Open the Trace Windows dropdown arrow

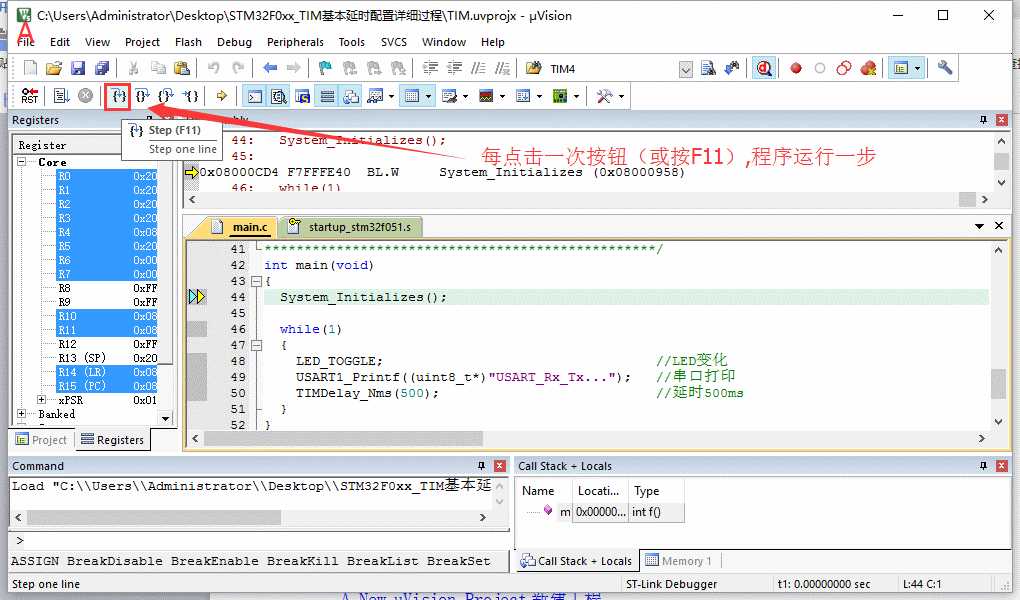tap(539, 97)
